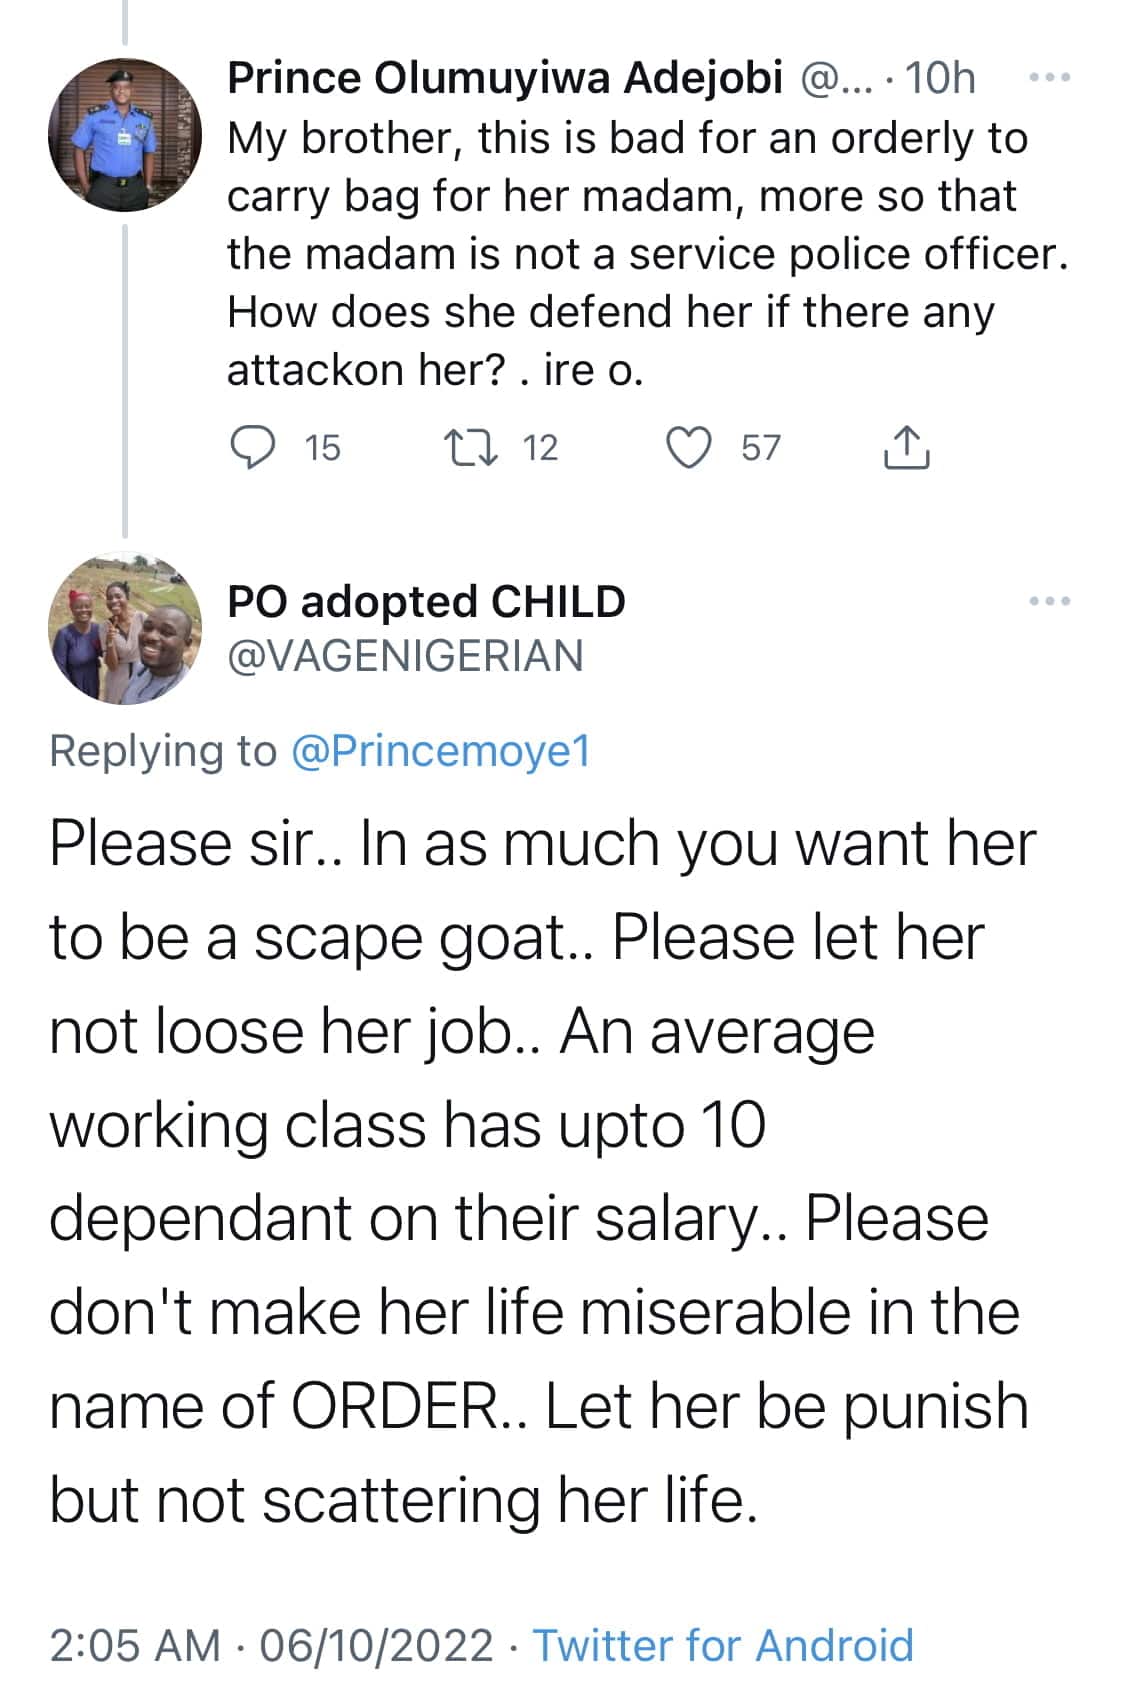Screen dimensions: 1125x1684
Task: Open the tweet starting "My brother, this is bad"
Action: pos(640,254)
